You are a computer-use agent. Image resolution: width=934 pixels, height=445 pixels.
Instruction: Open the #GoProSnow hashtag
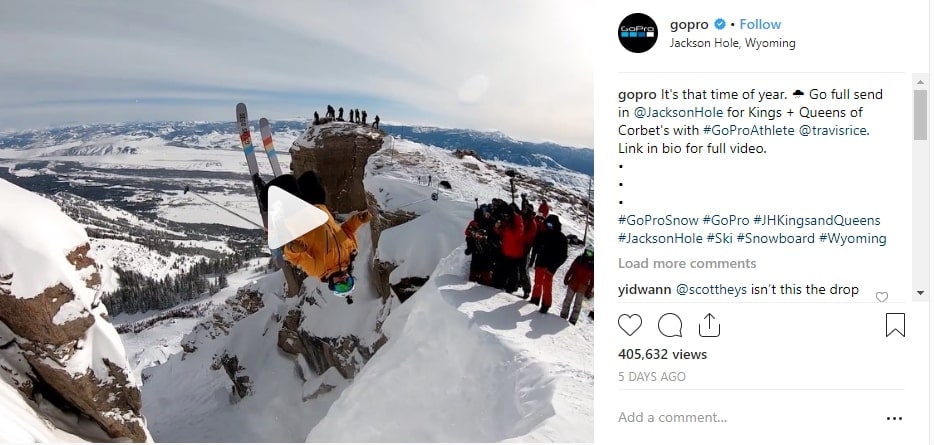(658, 220)
